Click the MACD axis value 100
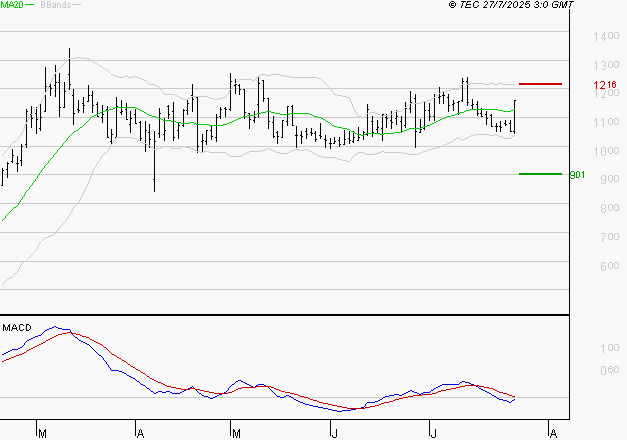This screenshot has width=627, height=440. click(x=610, y=348)
